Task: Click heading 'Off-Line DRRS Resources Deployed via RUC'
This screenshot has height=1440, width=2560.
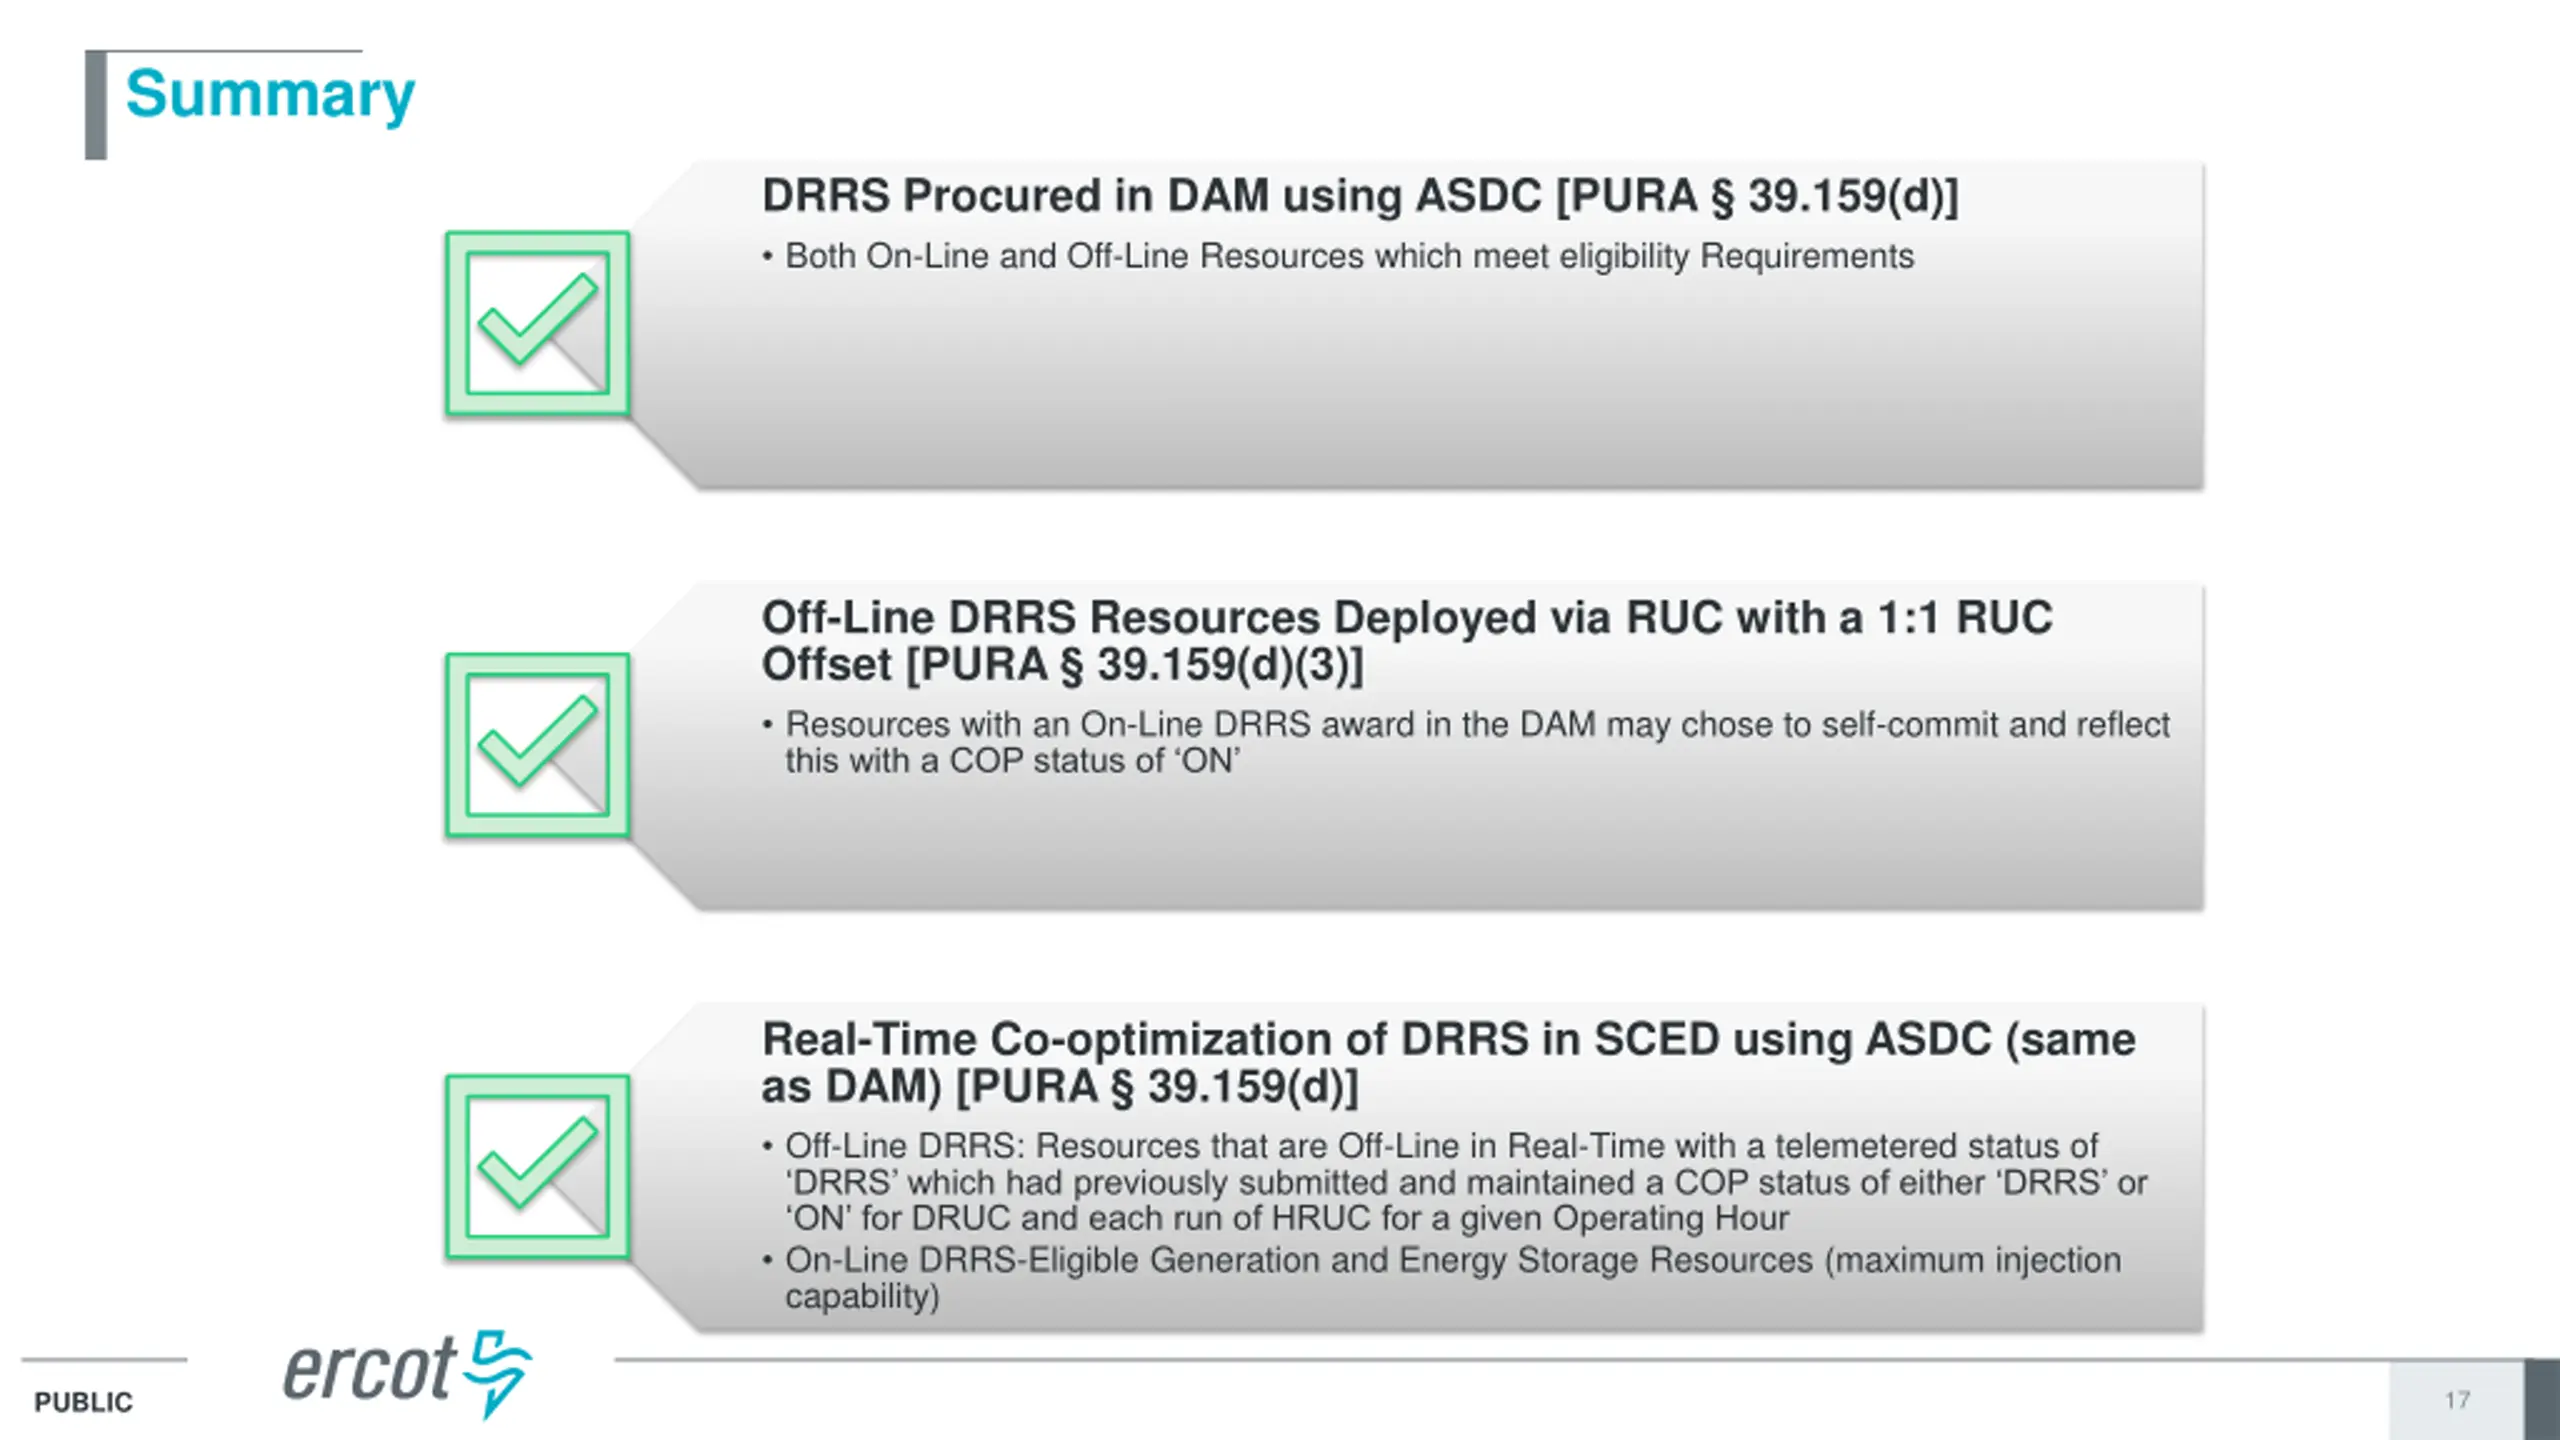Action: pyautogui.click(x=1407, y=641)
